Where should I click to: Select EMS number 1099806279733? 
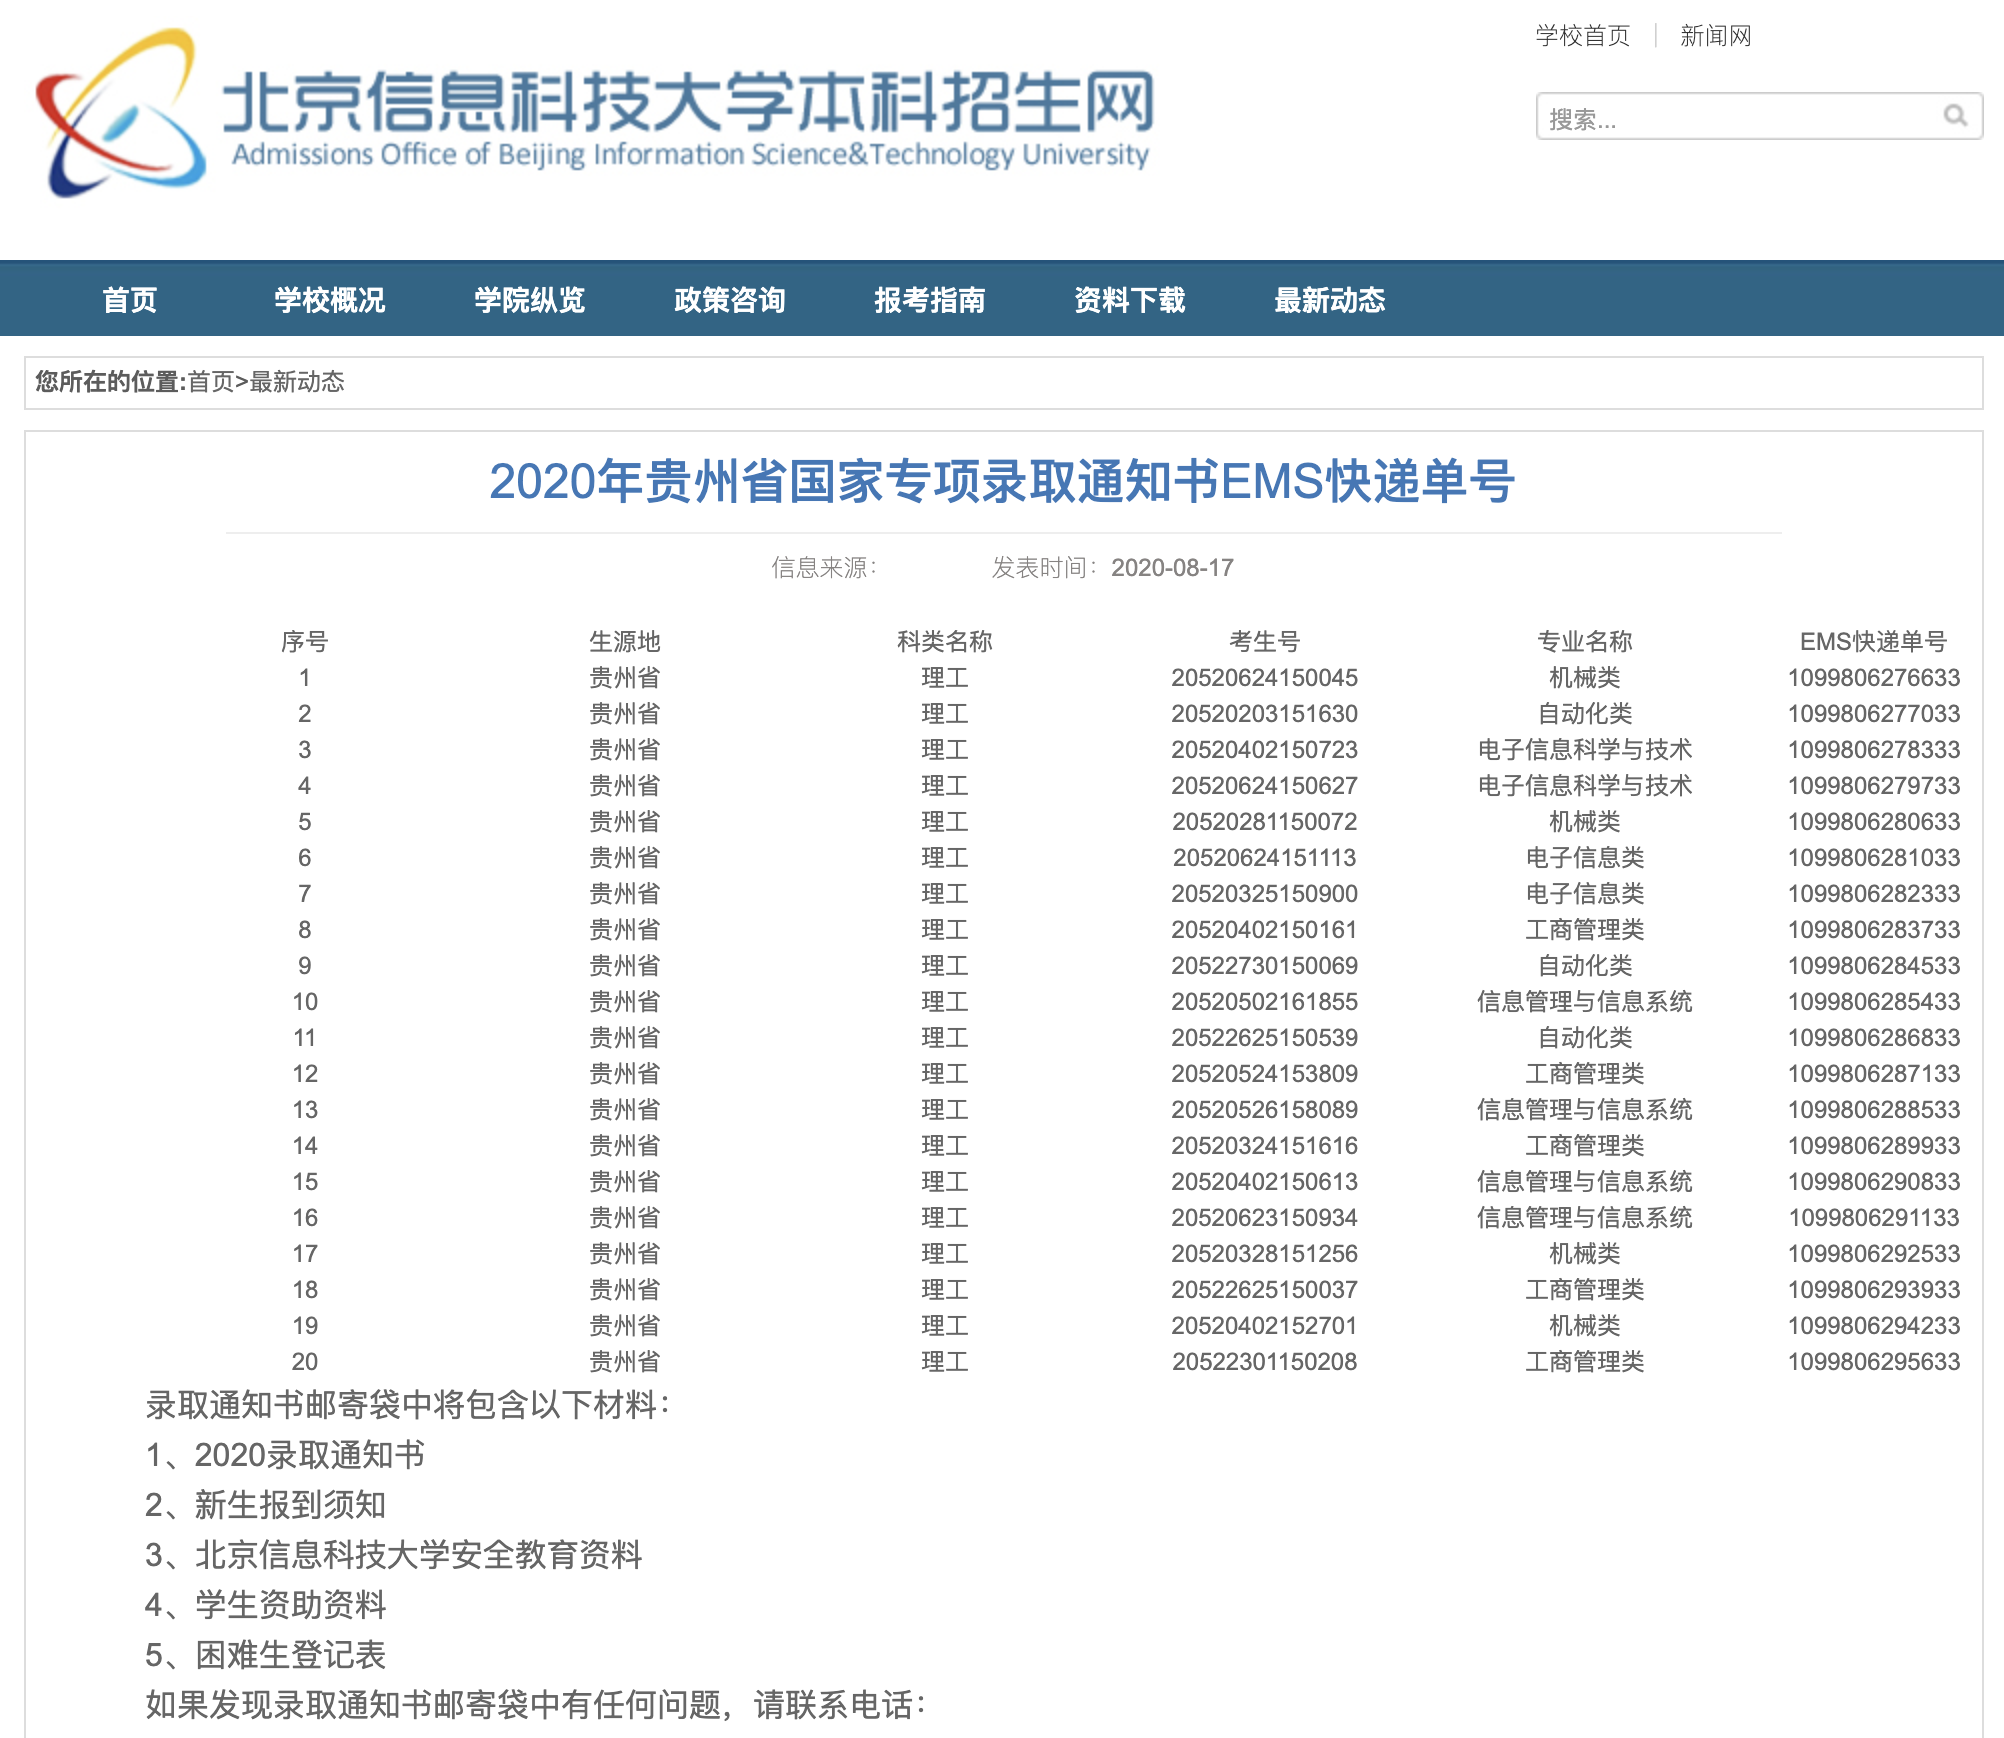[1874, 785]
